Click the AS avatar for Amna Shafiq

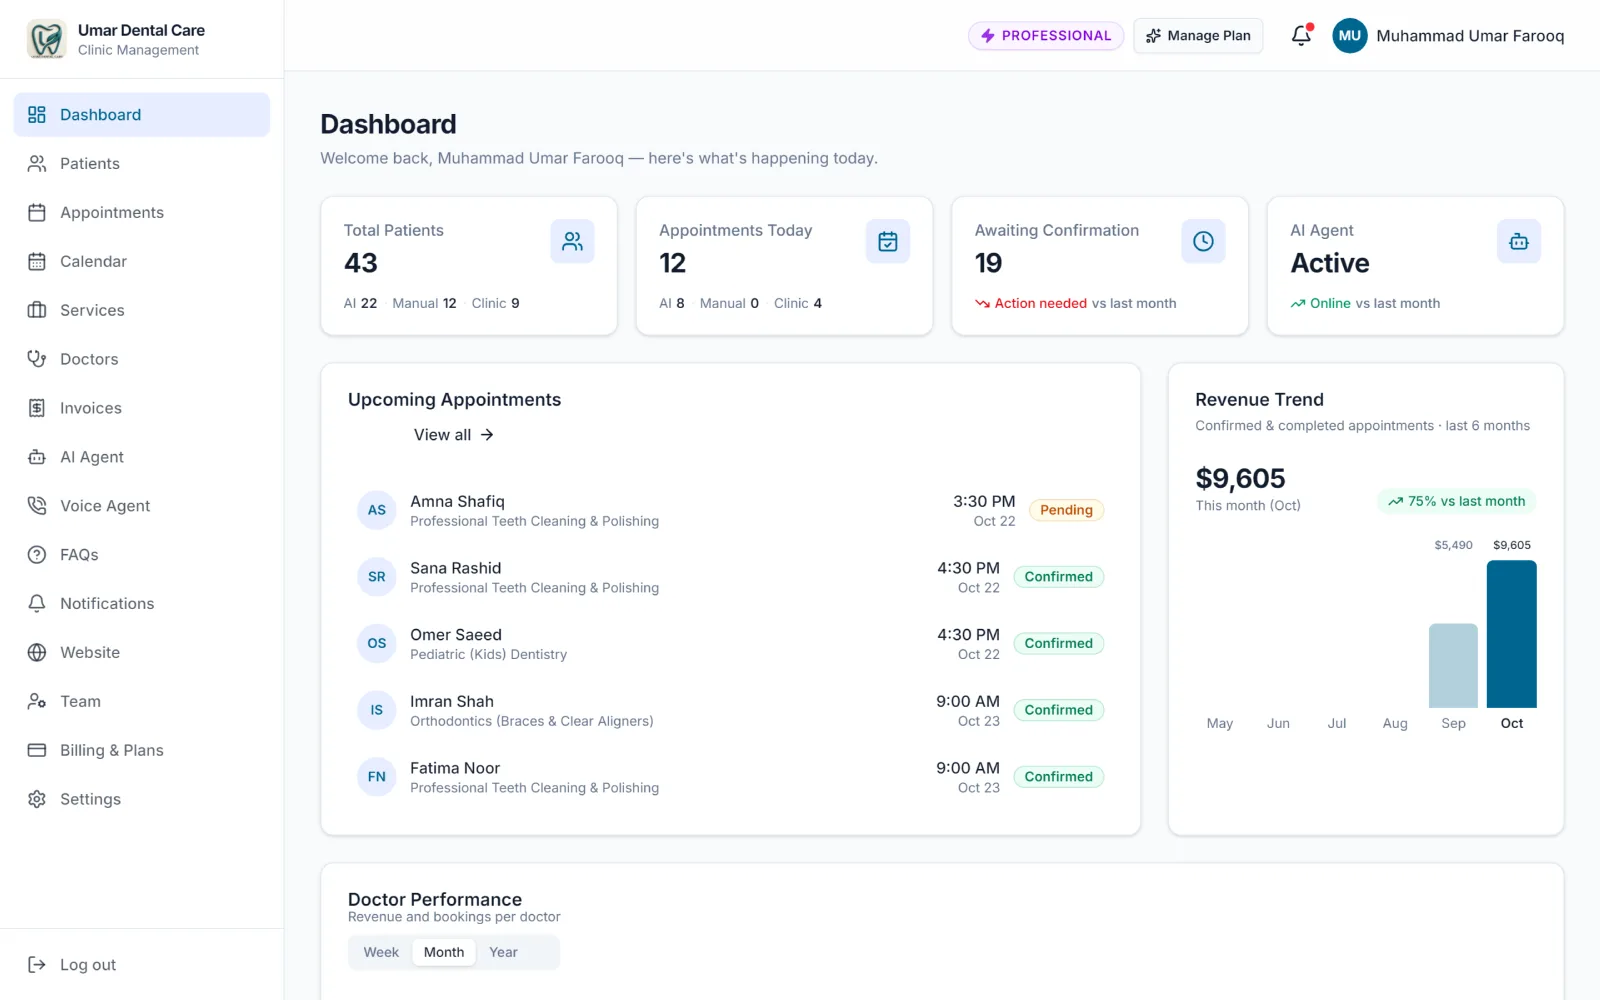377,510
